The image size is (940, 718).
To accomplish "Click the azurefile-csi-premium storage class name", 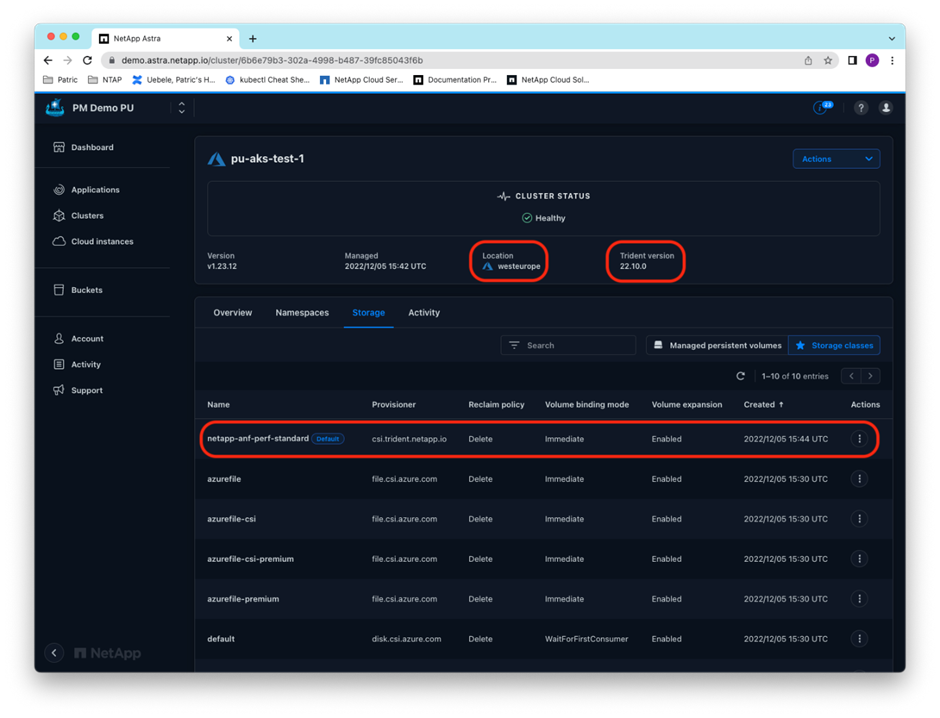I will tap(251, 559).
